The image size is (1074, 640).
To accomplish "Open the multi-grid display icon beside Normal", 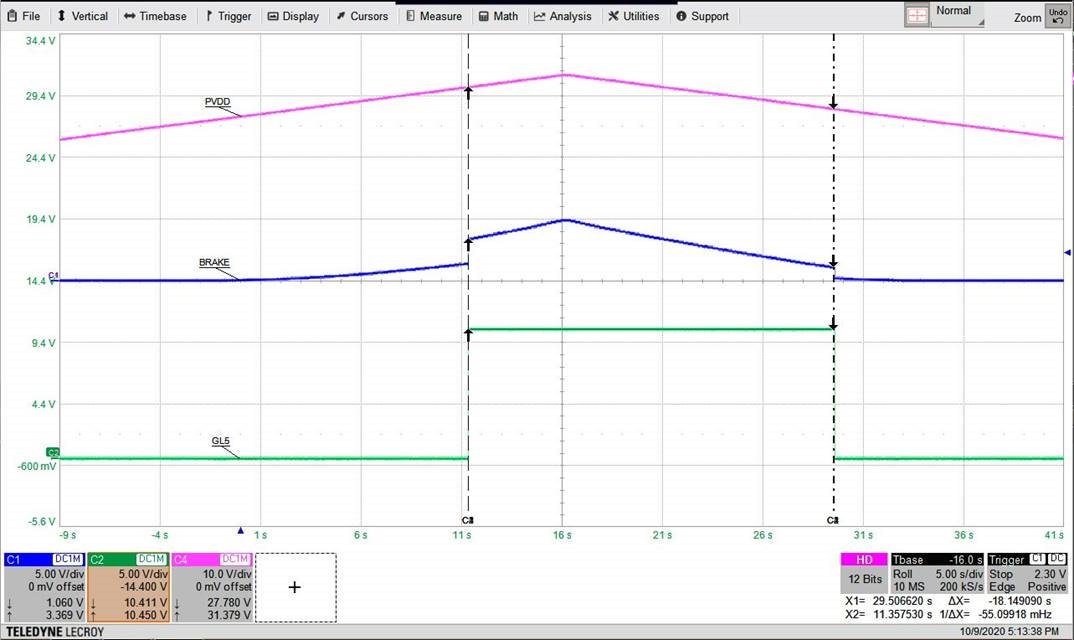I will pos(917,14).
